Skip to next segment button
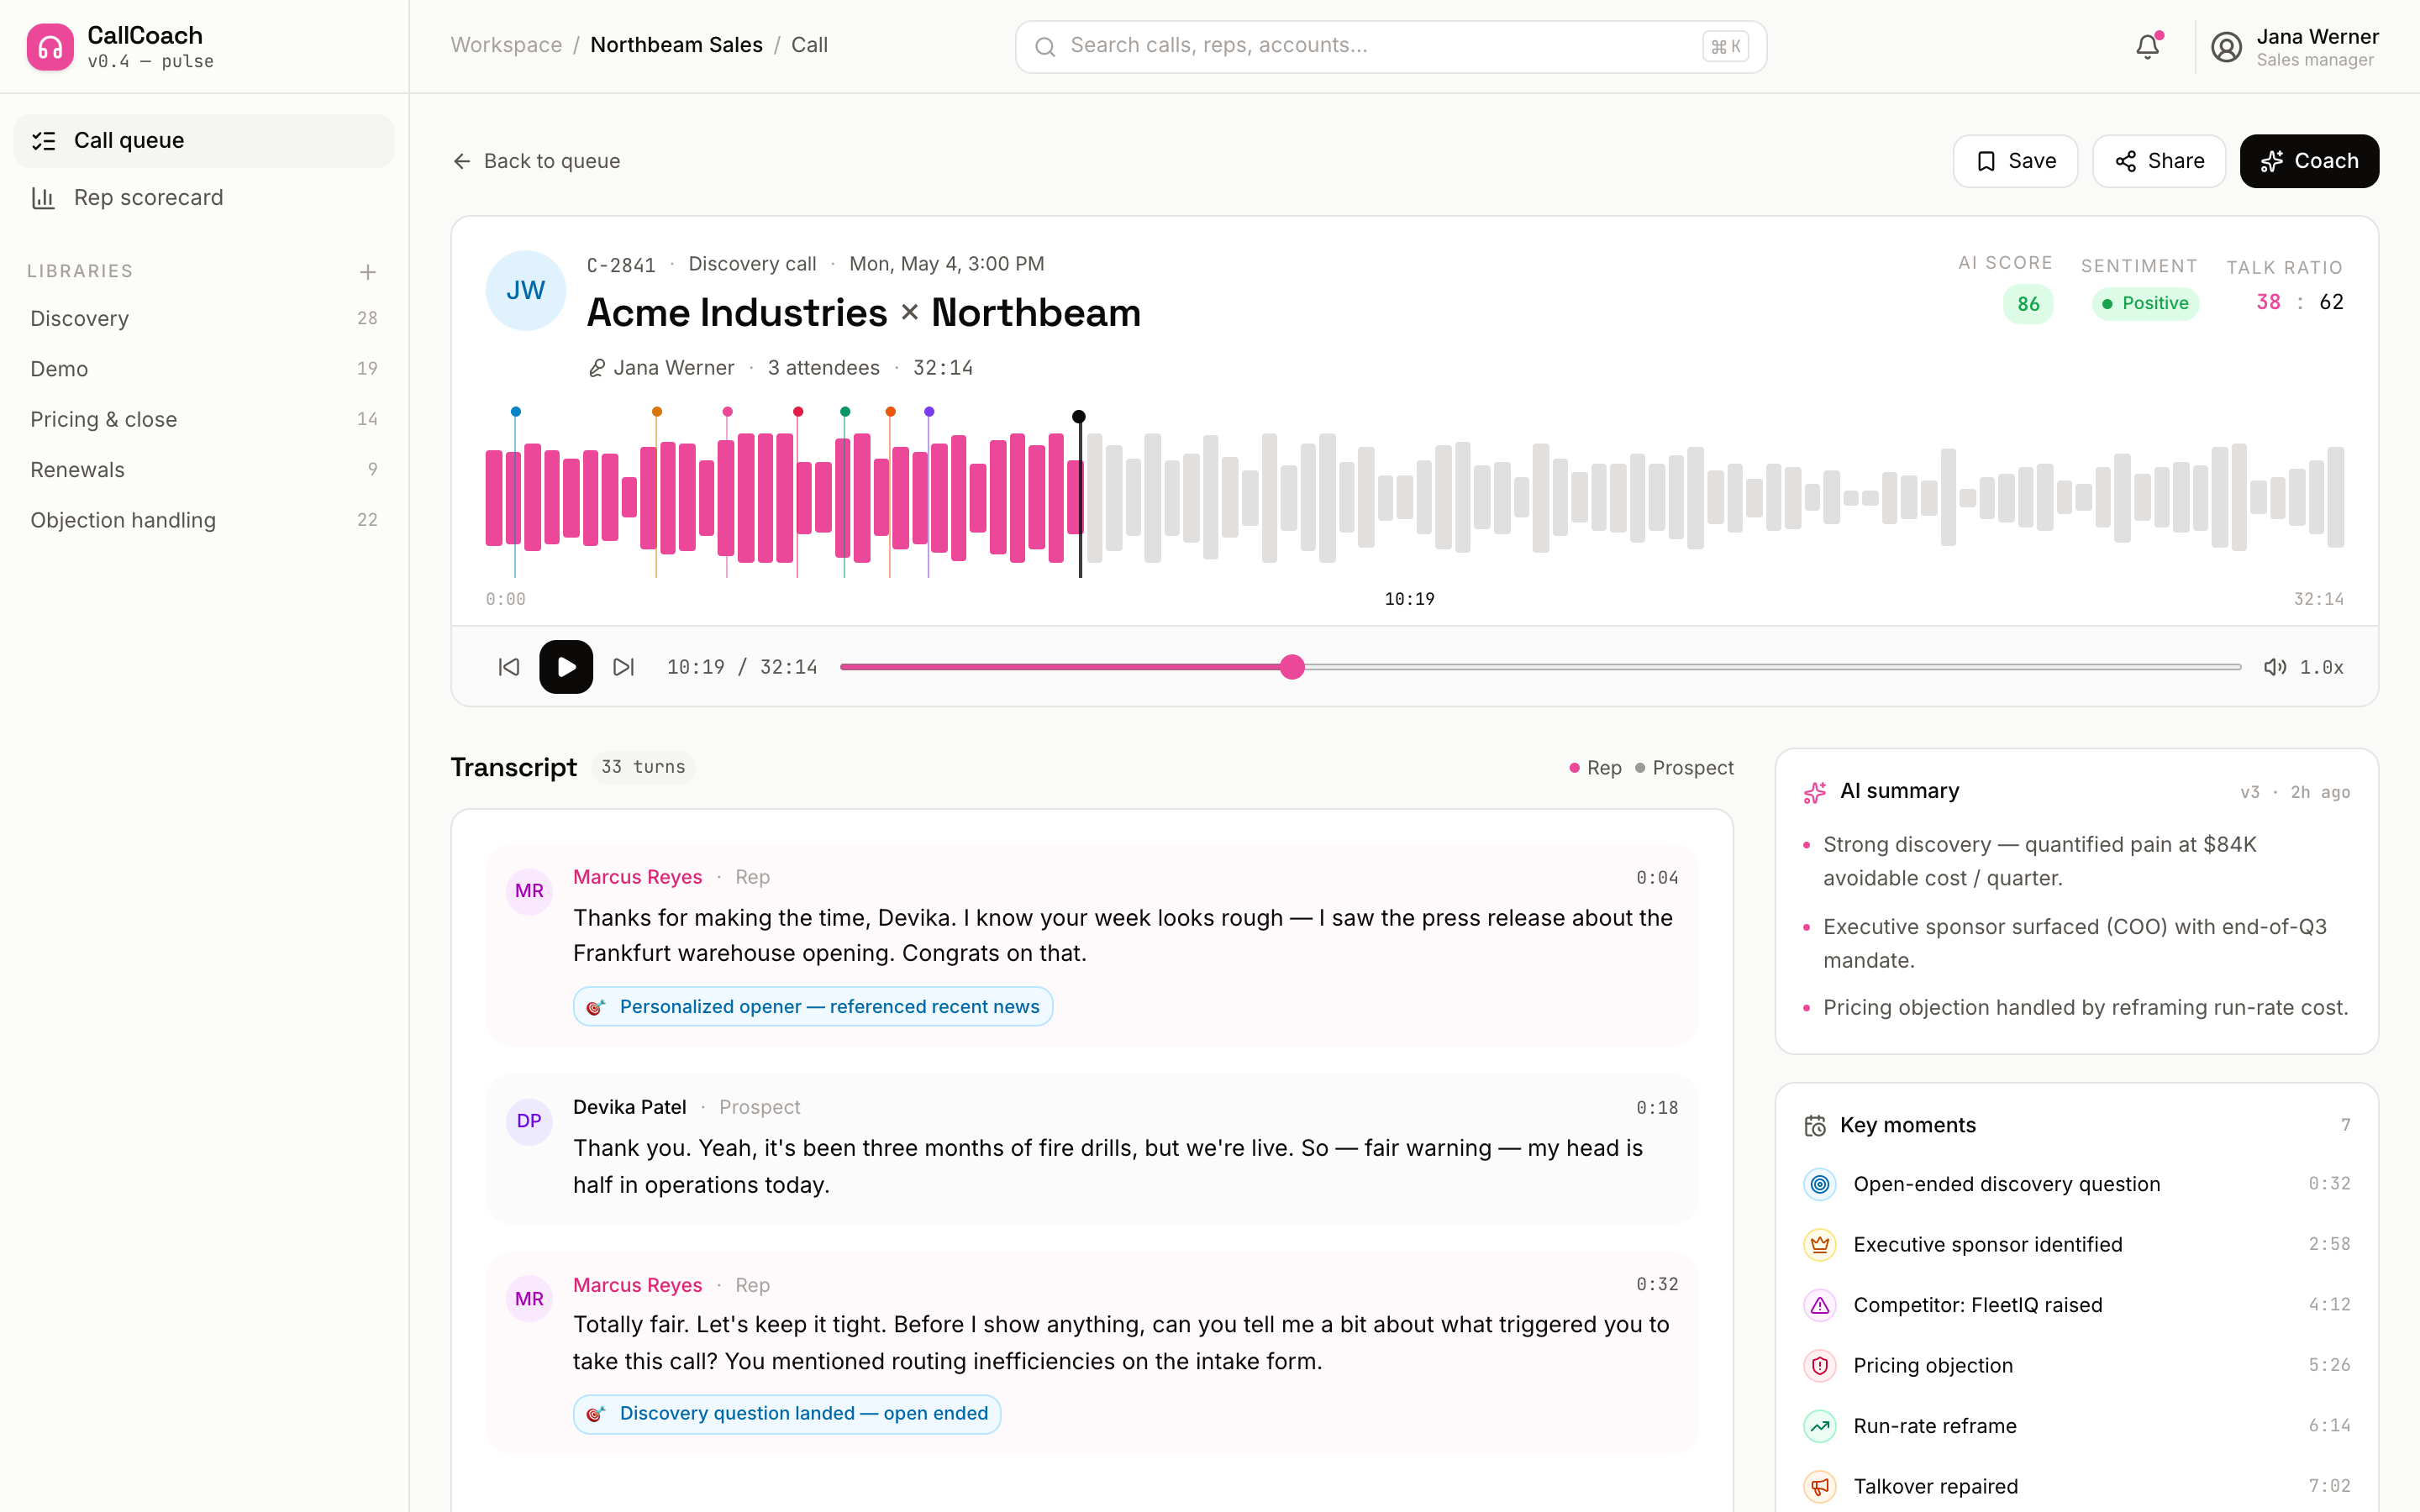Viewport: 2420px width, 1512px height. [x=624, y=667]
